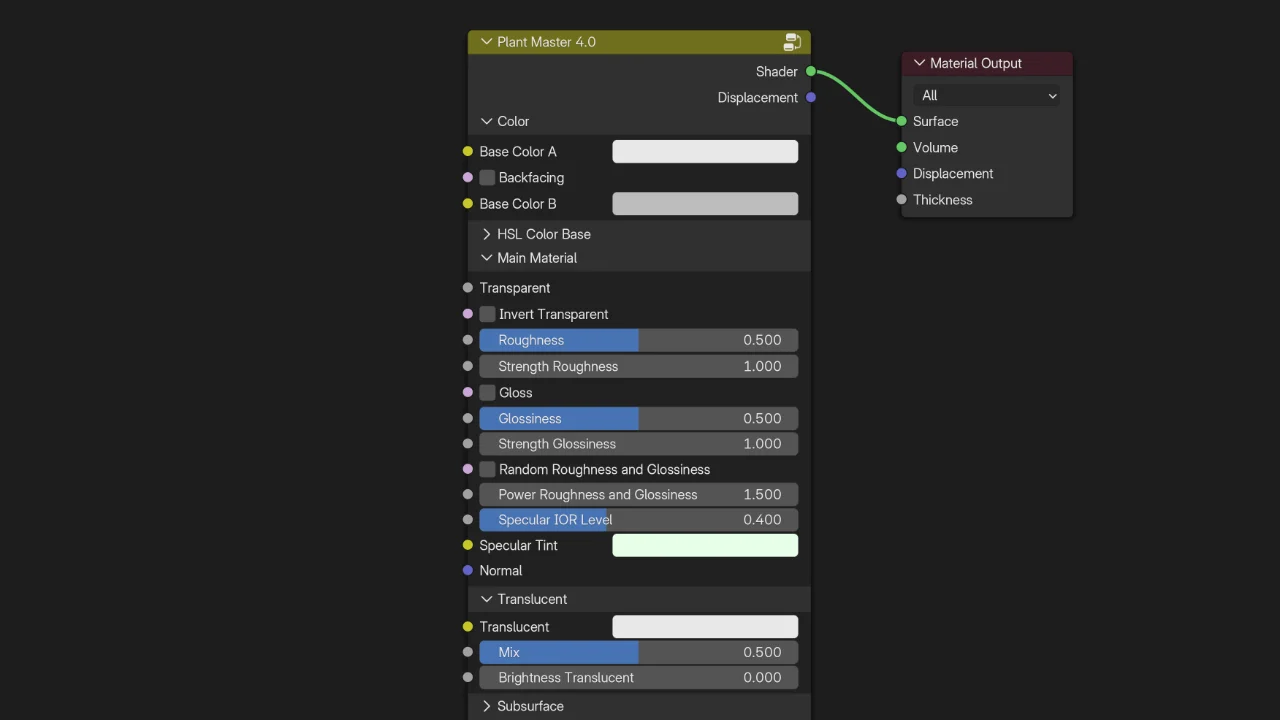The width and height of the screenshot is (1280, 720).
Task: Click the node group edit icon on Plant Master header
Action: coord(792,42)
